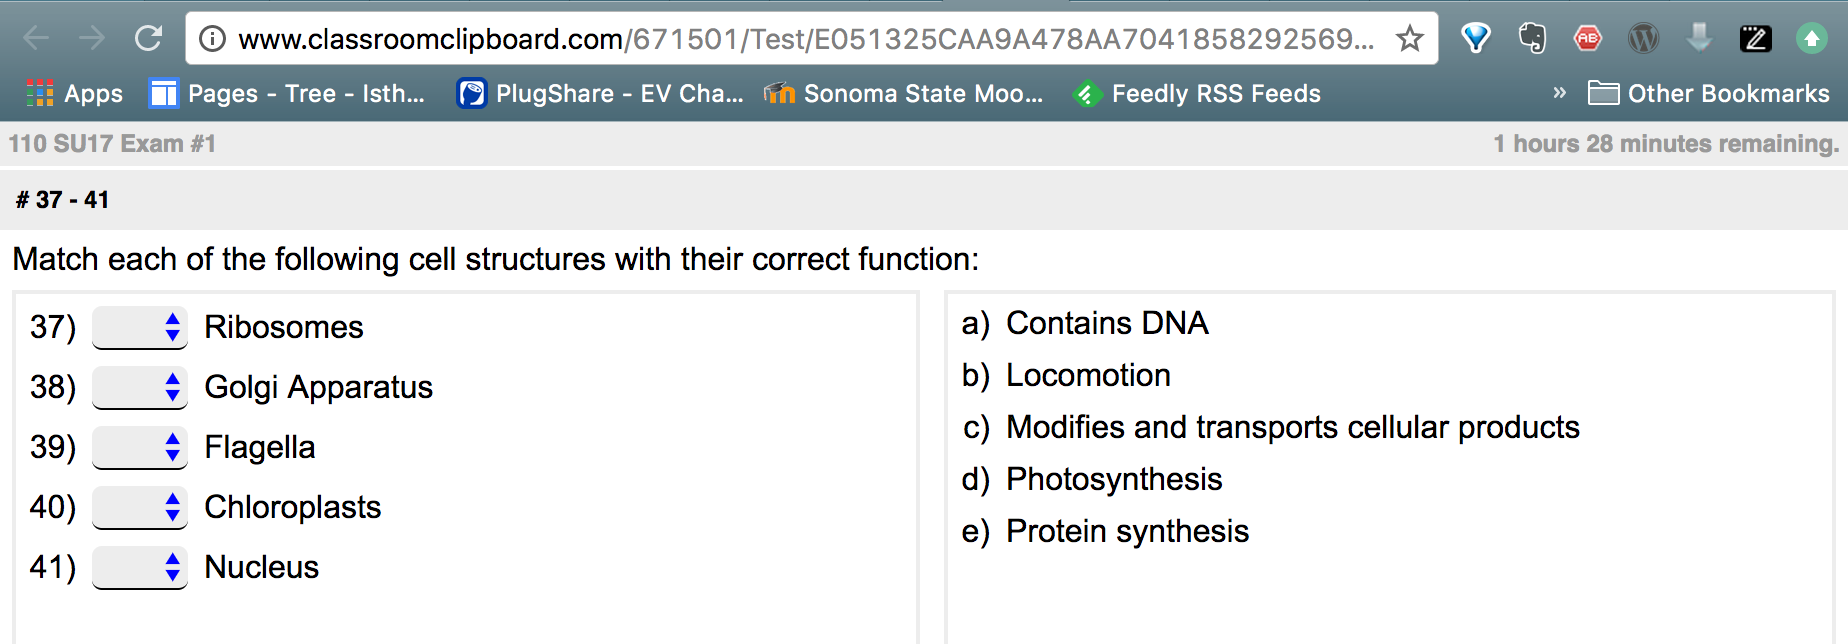Viewport: 1848px width, 644px height.
Task: Open the Feedly RSS Feeds bookmark
Action: 1196,94
